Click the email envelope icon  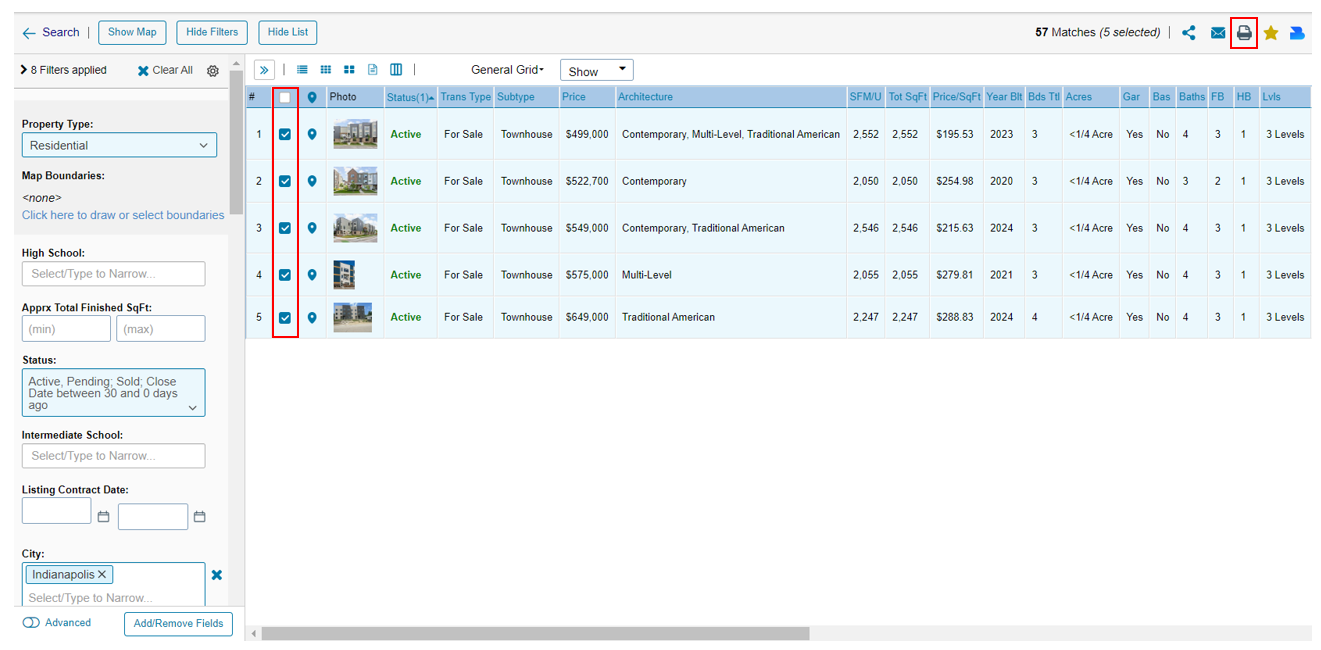click(1218, 33)
